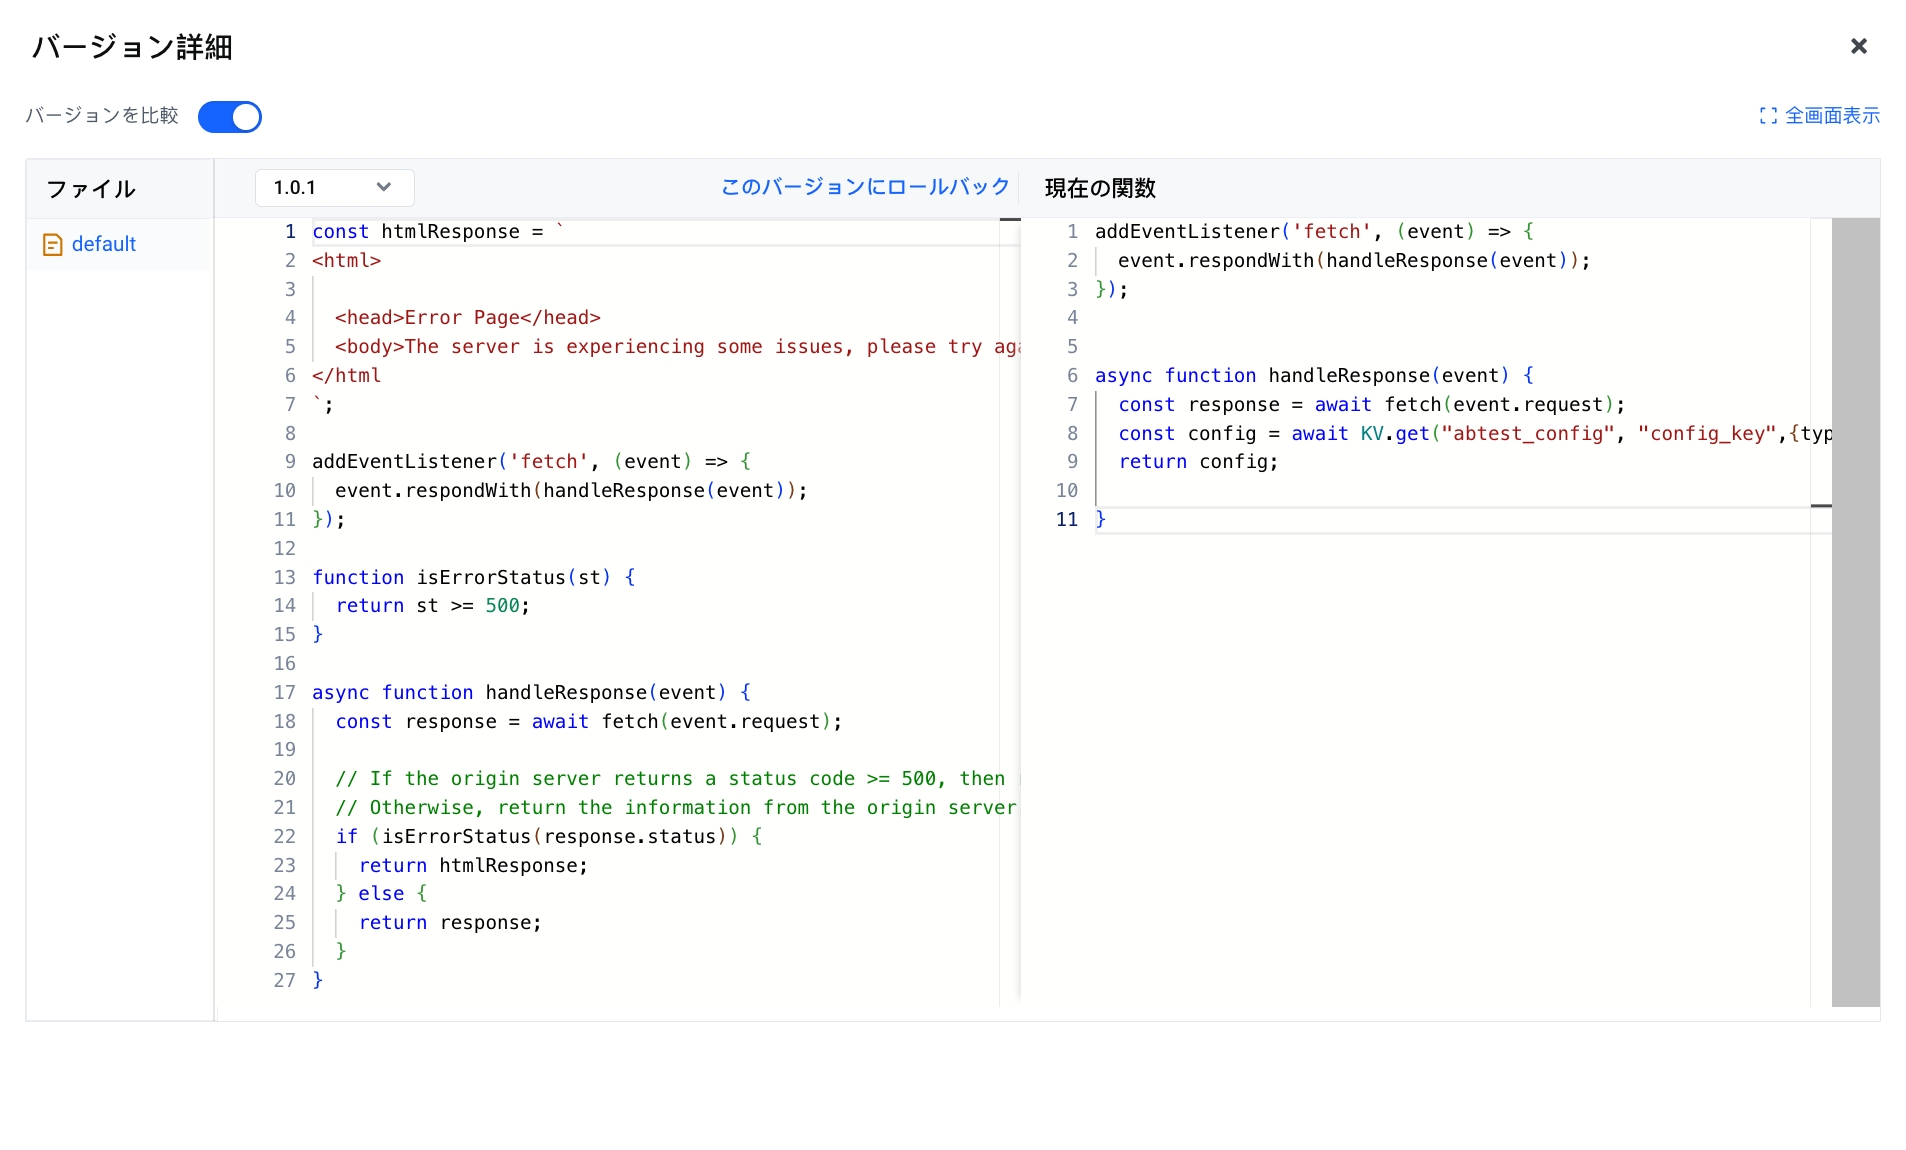This screenshot has width=1906, height=1150.
Task: Click 'return response;' line in left editor
Action: [450, 922]
